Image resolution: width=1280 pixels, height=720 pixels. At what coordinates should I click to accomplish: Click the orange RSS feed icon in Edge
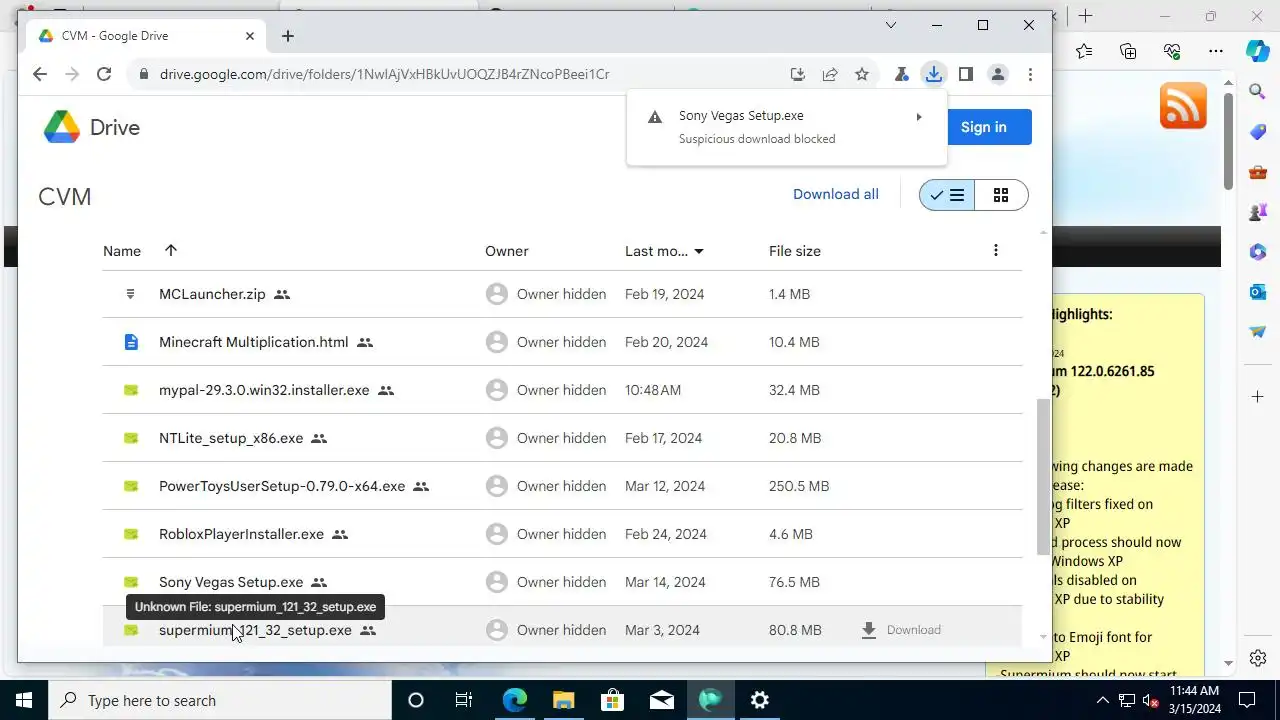[x=1183, y=105]
